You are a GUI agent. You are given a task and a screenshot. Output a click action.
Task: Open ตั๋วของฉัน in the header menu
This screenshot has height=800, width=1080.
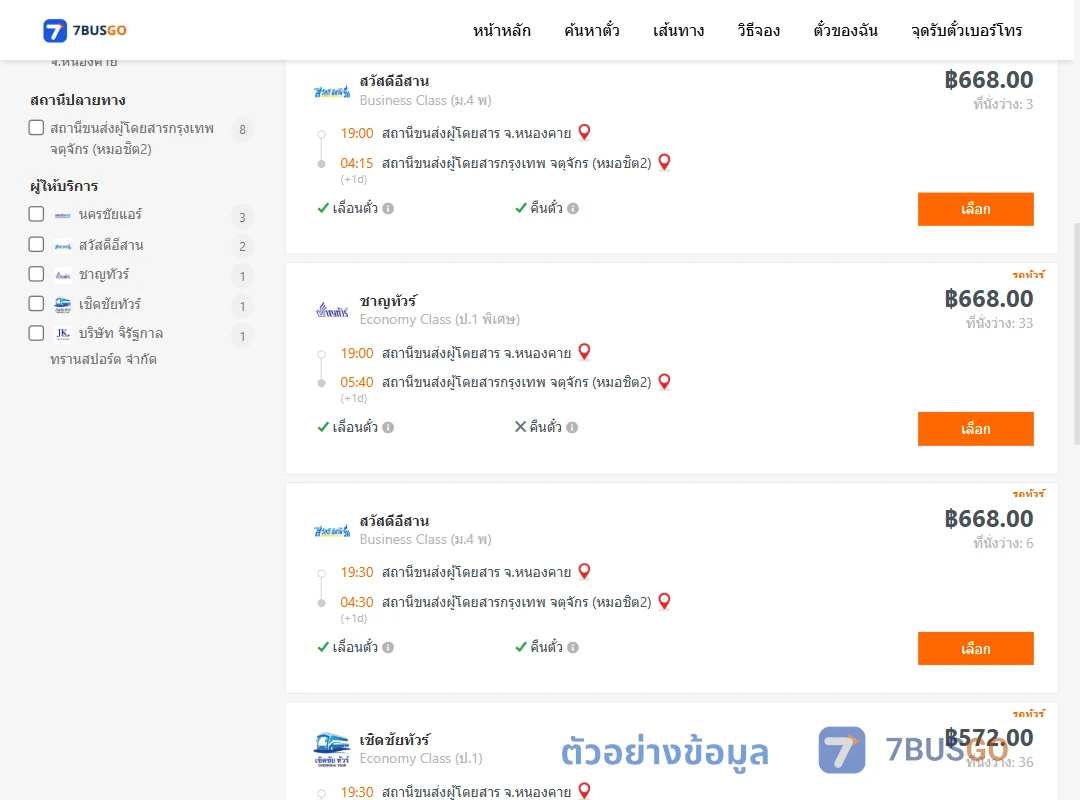click(x=845, y=30)
